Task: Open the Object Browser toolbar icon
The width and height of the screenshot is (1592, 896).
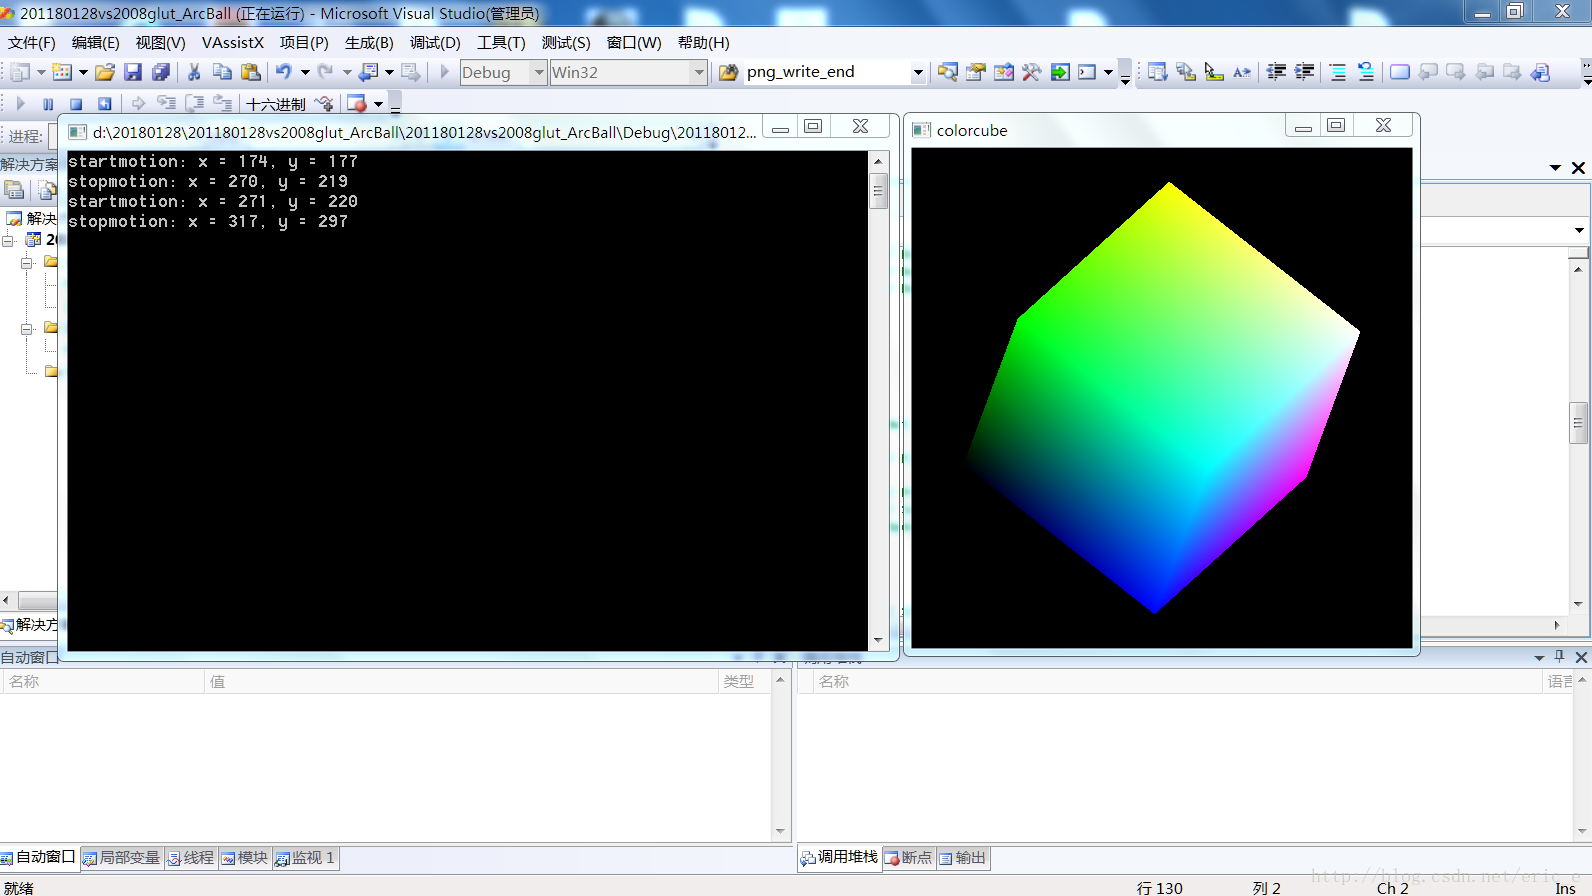Action: pos(1004,72)
